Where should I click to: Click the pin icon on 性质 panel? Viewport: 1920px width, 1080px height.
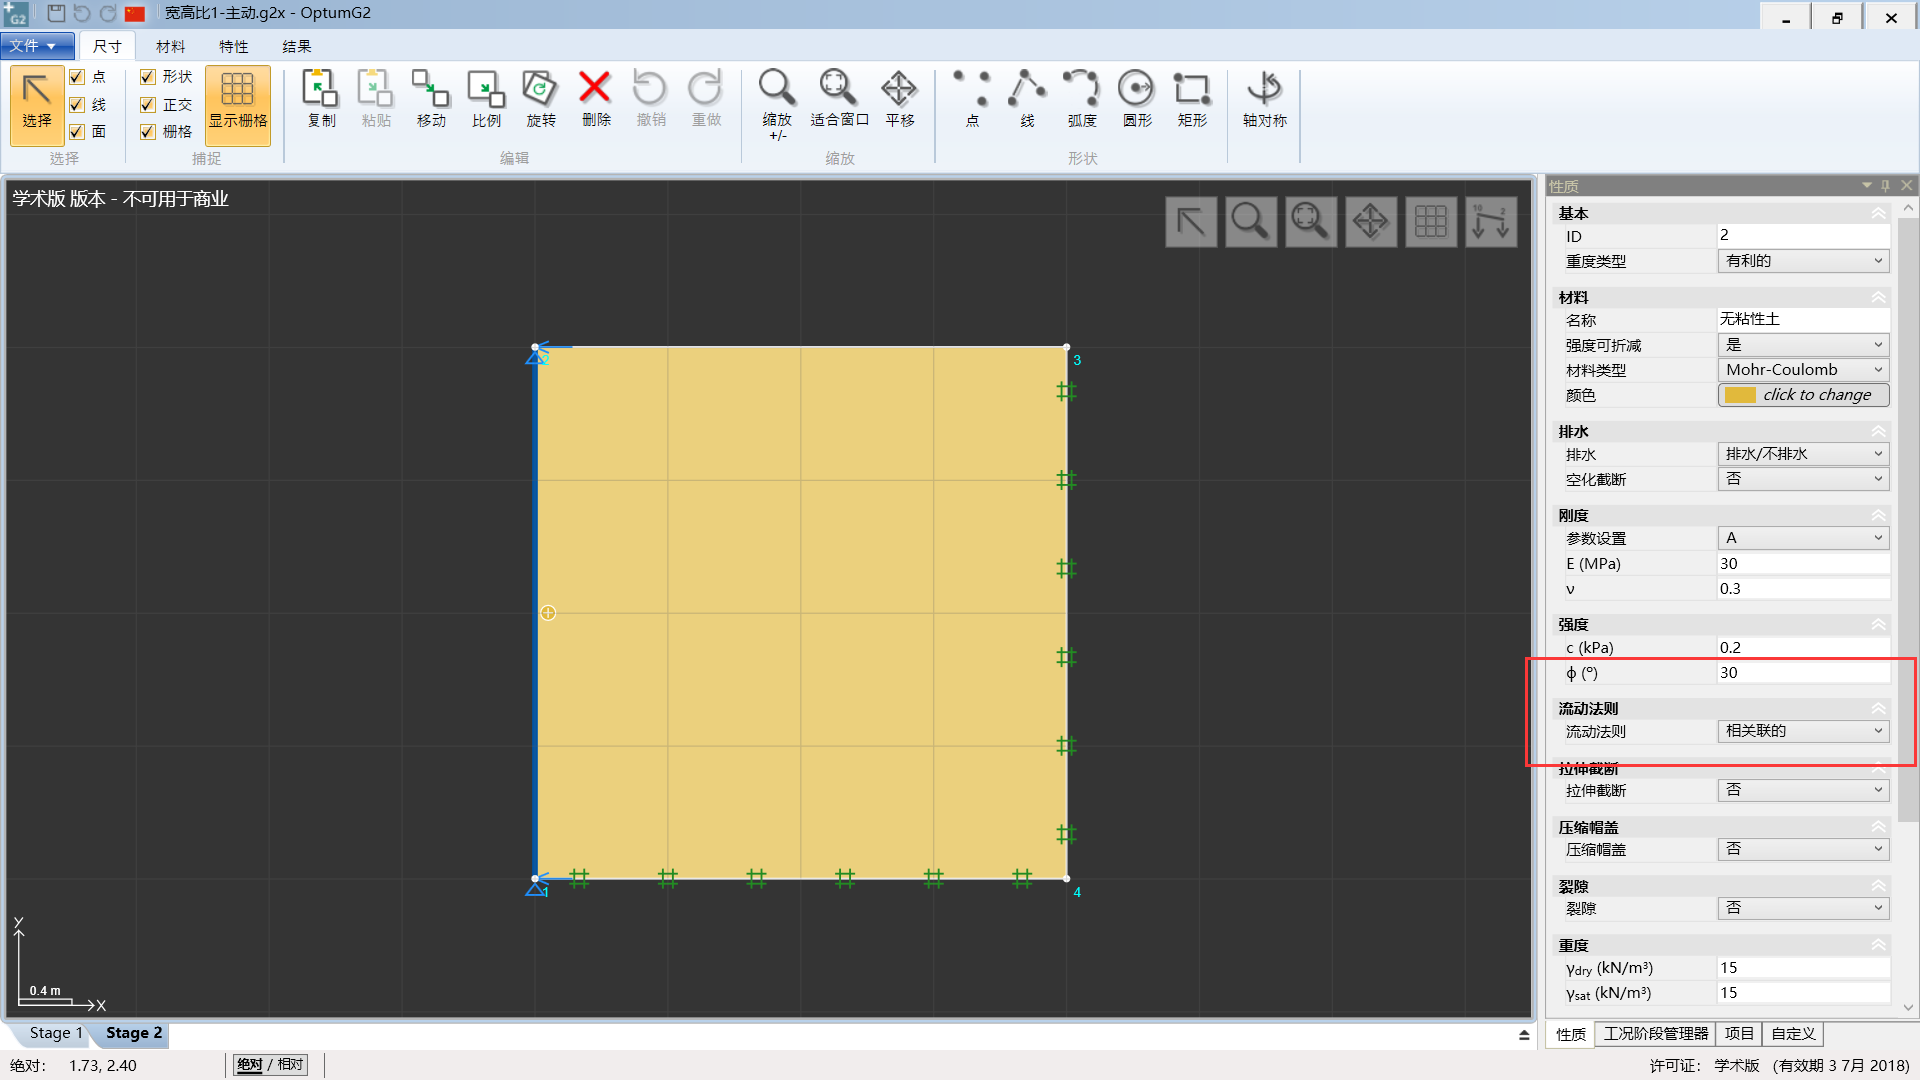click(1886, 186)
